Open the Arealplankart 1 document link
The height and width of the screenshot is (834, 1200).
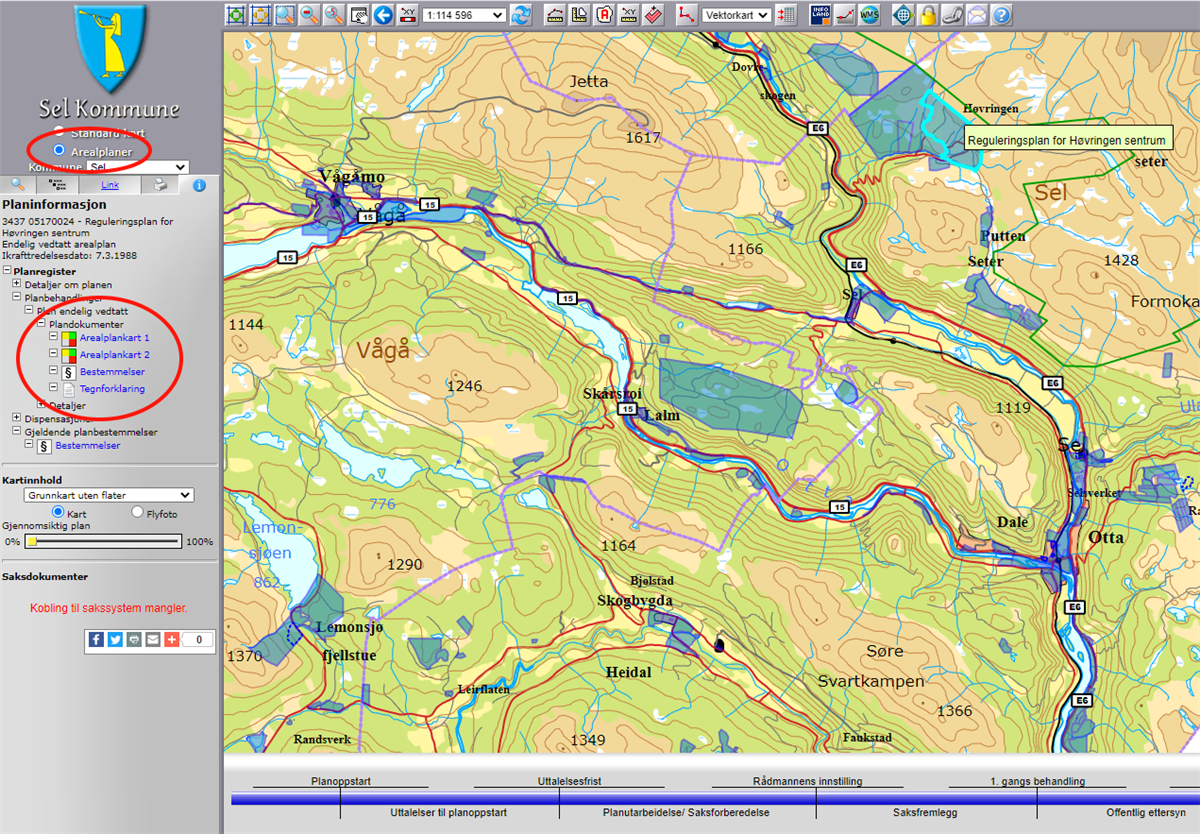(x=114, y=338)
